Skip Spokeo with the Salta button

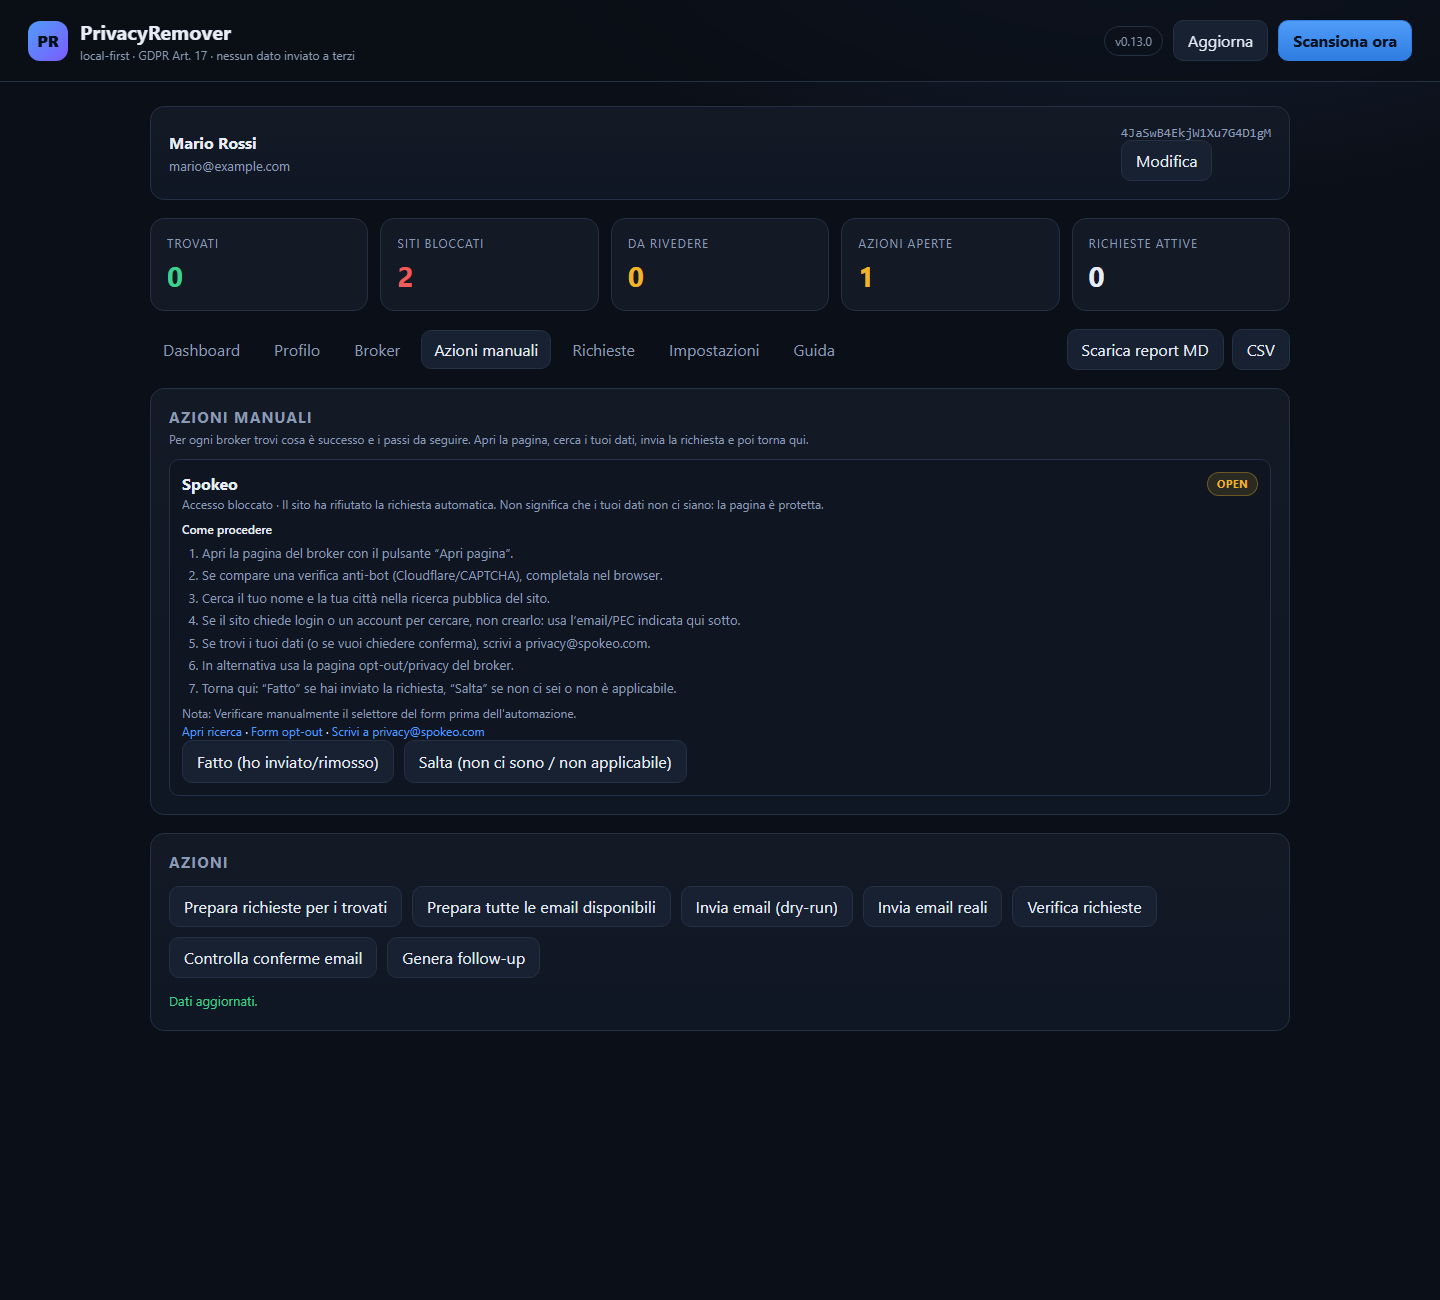pyautogui.click(x=545, y=762)
